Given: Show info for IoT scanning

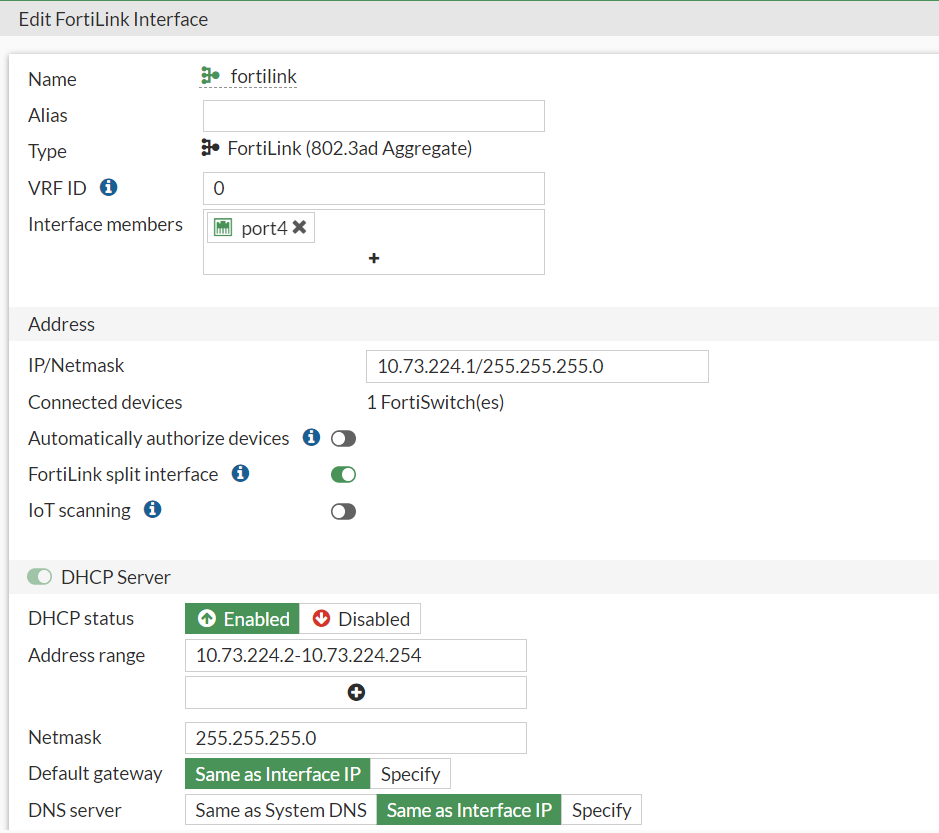Looking at the screenshot, I should point(152,510).
